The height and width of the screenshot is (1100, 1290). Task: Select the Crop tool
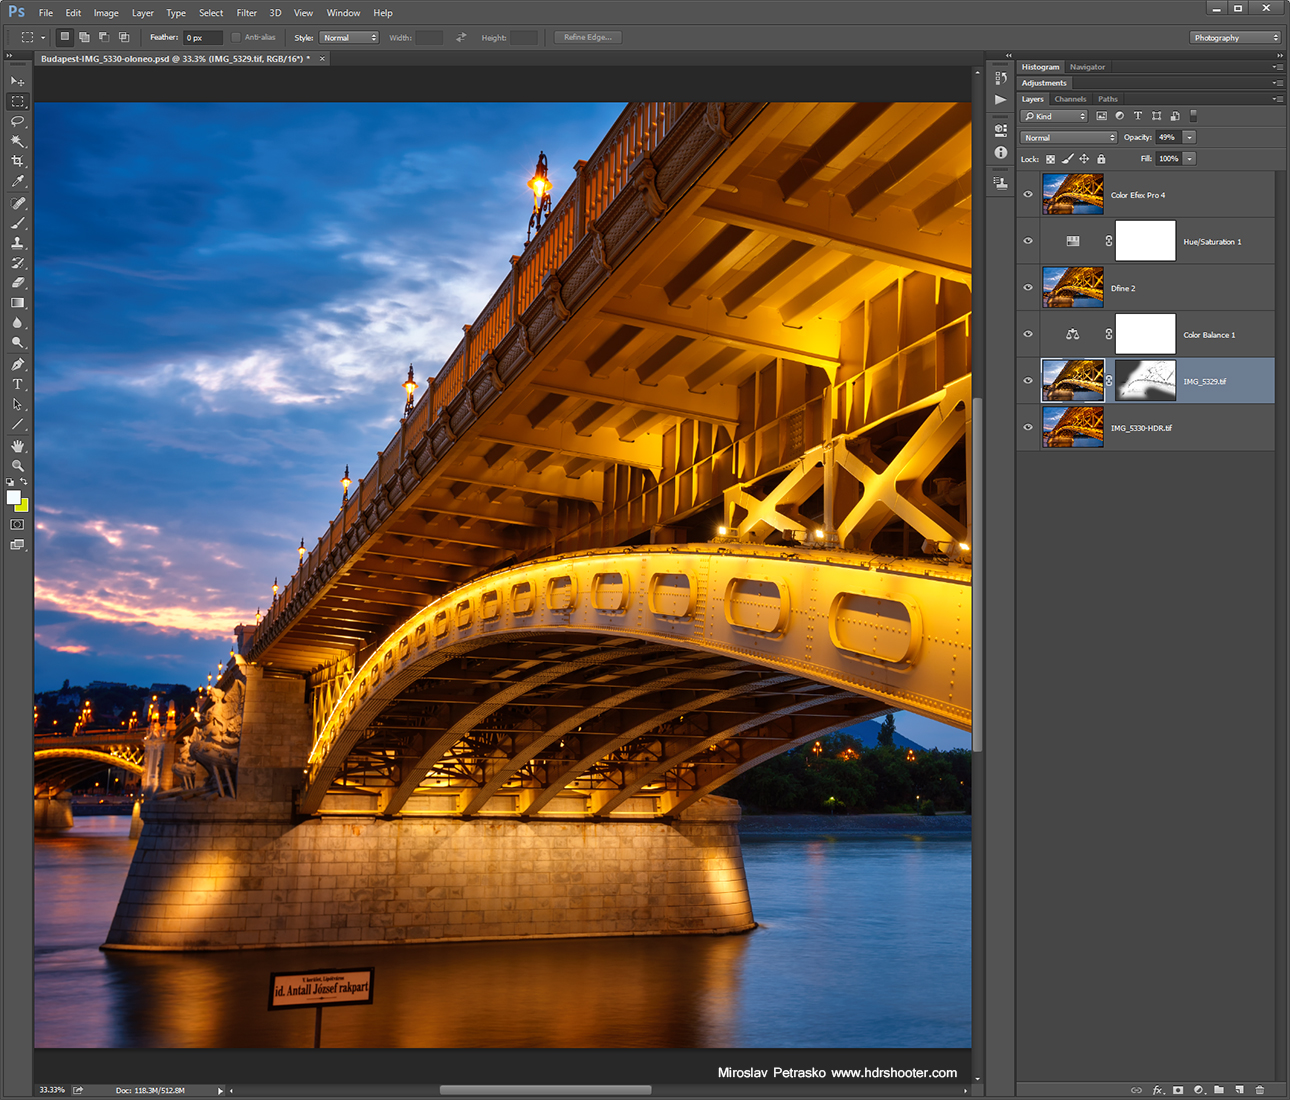coord(17,161)
